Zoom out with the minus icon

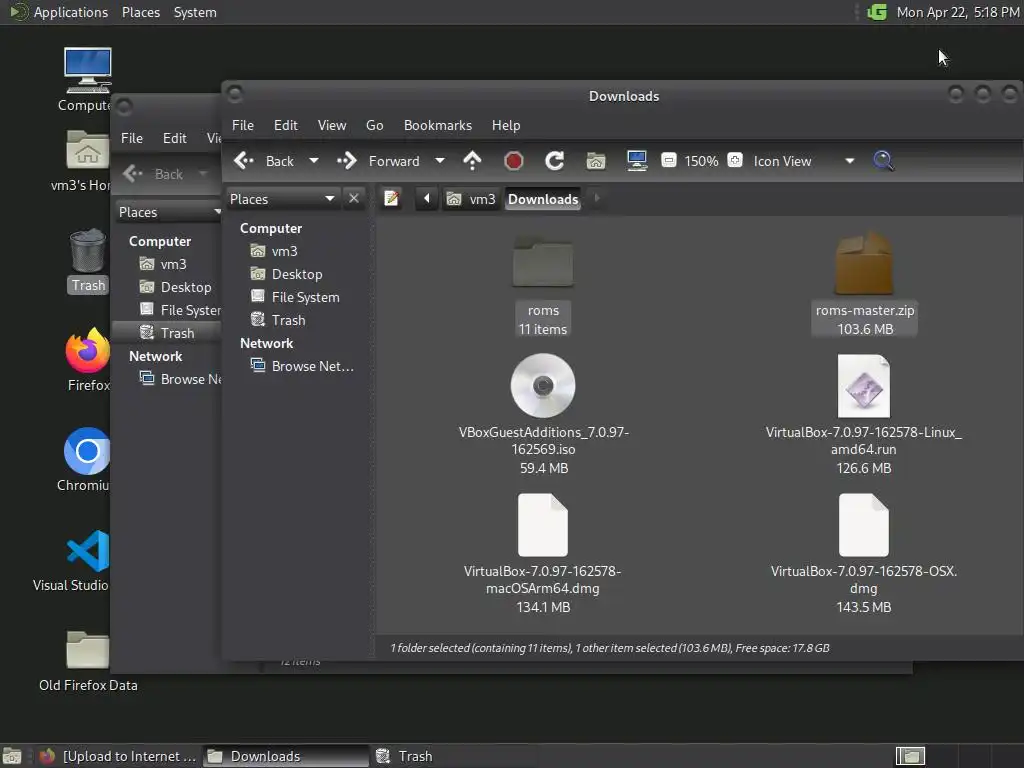(x=668, y=161)
